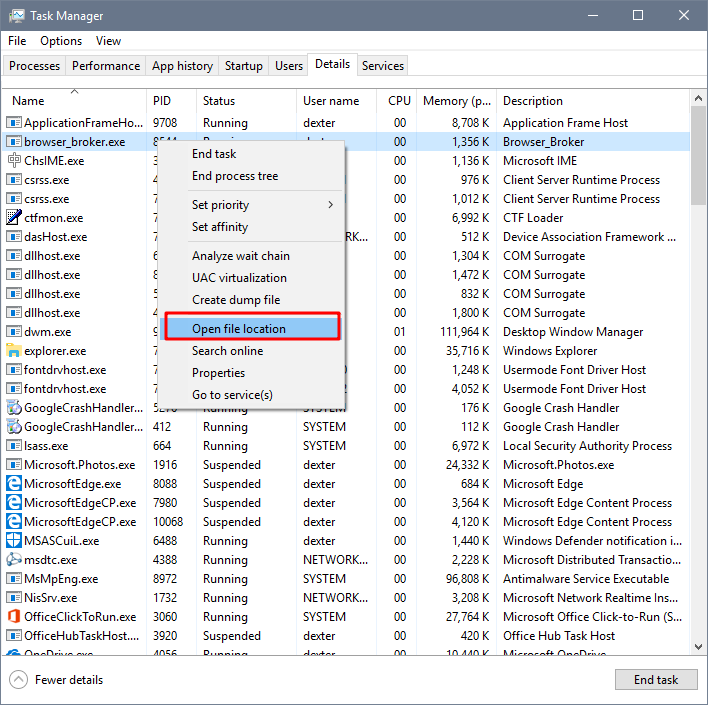The width and height of the screenshot is (708, 705).
Task: Click the End task button at bottom
Action: pos(656,680)
